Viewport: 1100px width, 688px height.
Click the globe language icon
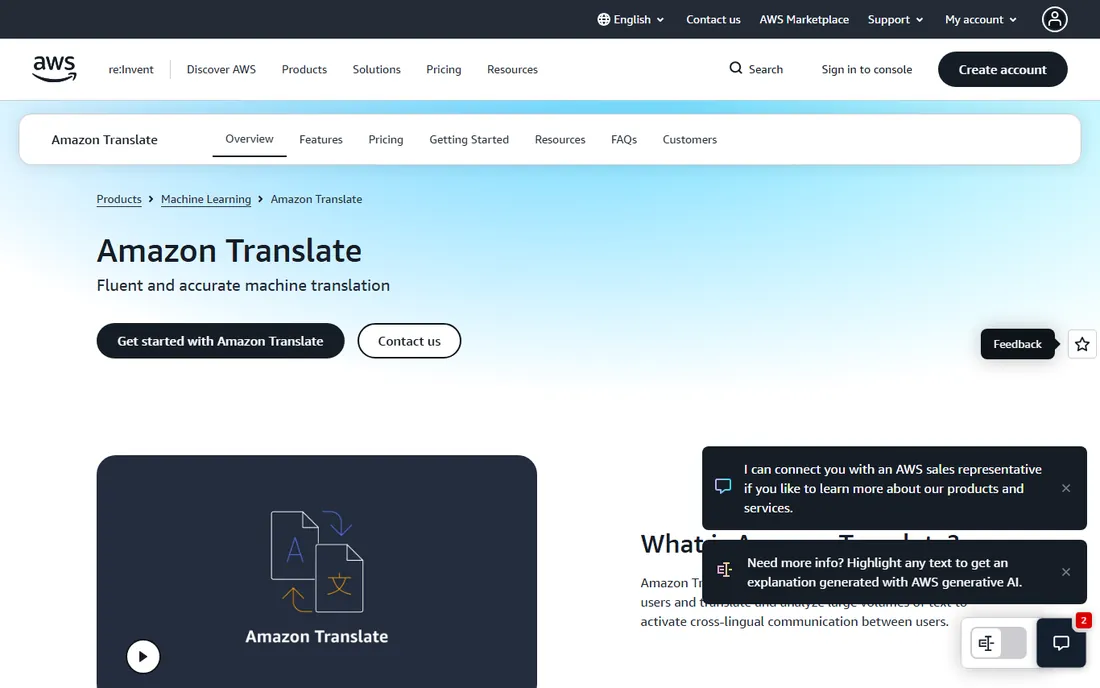(x=603, y=19)
